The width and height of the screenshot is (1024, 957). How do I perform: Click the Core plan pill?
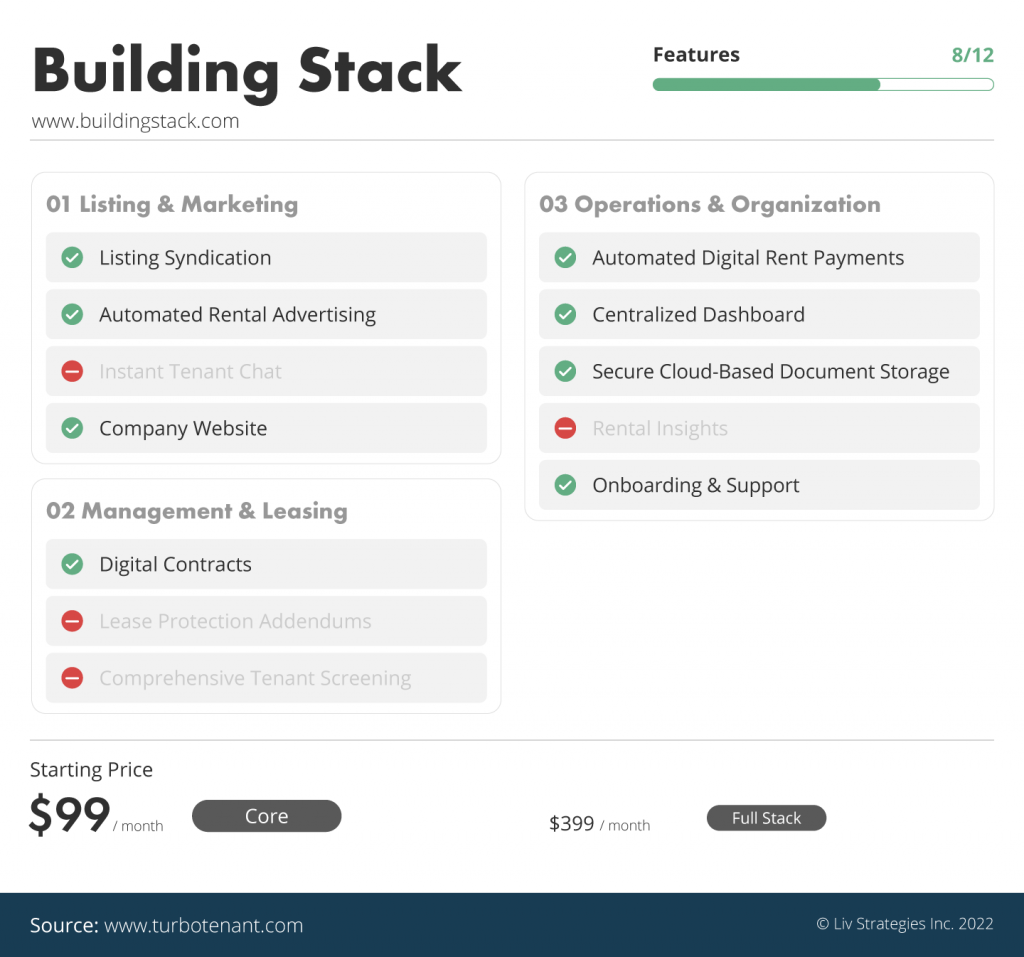[266, 816]
